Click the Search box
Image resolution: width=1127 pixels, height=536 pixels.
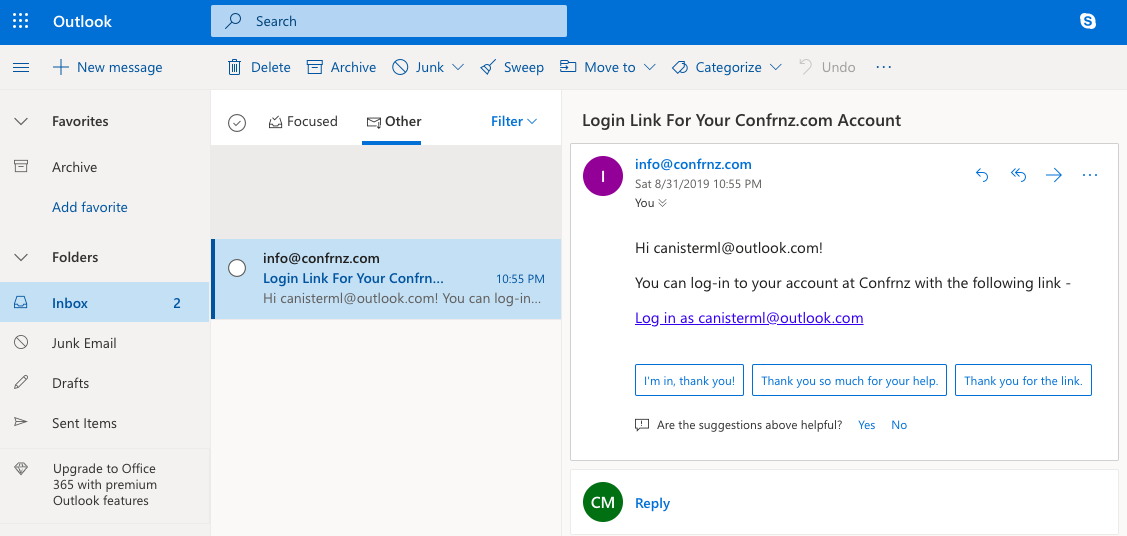[389, 22]
